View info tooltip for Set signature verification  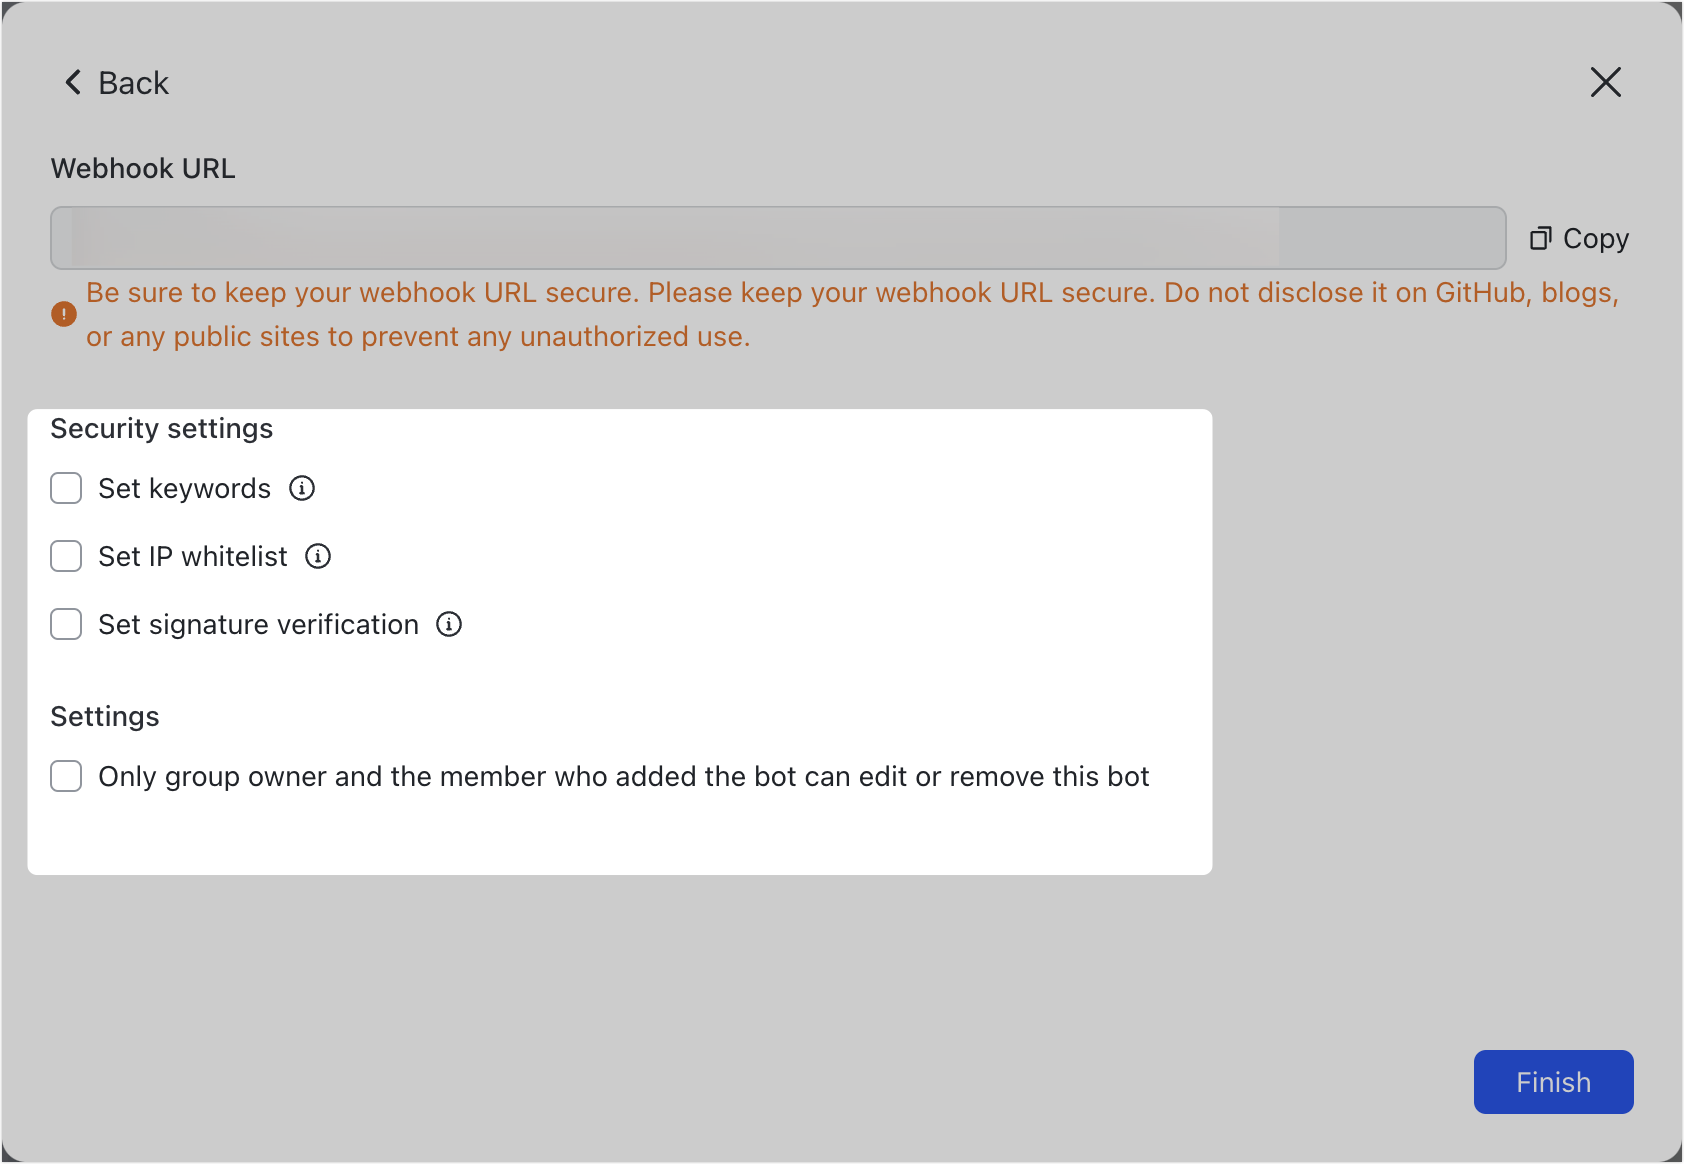(450, 624)
